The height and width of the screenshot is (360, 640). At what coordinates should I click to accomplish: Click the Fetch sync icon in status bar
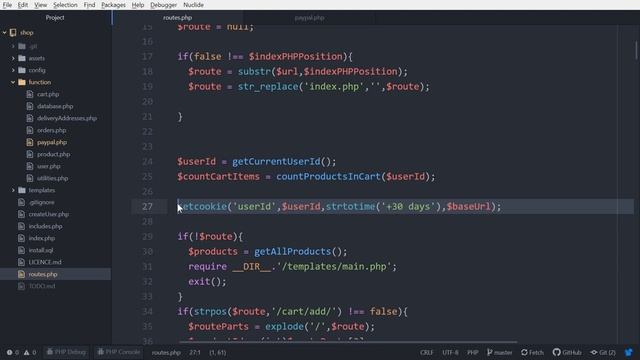tap(524, 352)
